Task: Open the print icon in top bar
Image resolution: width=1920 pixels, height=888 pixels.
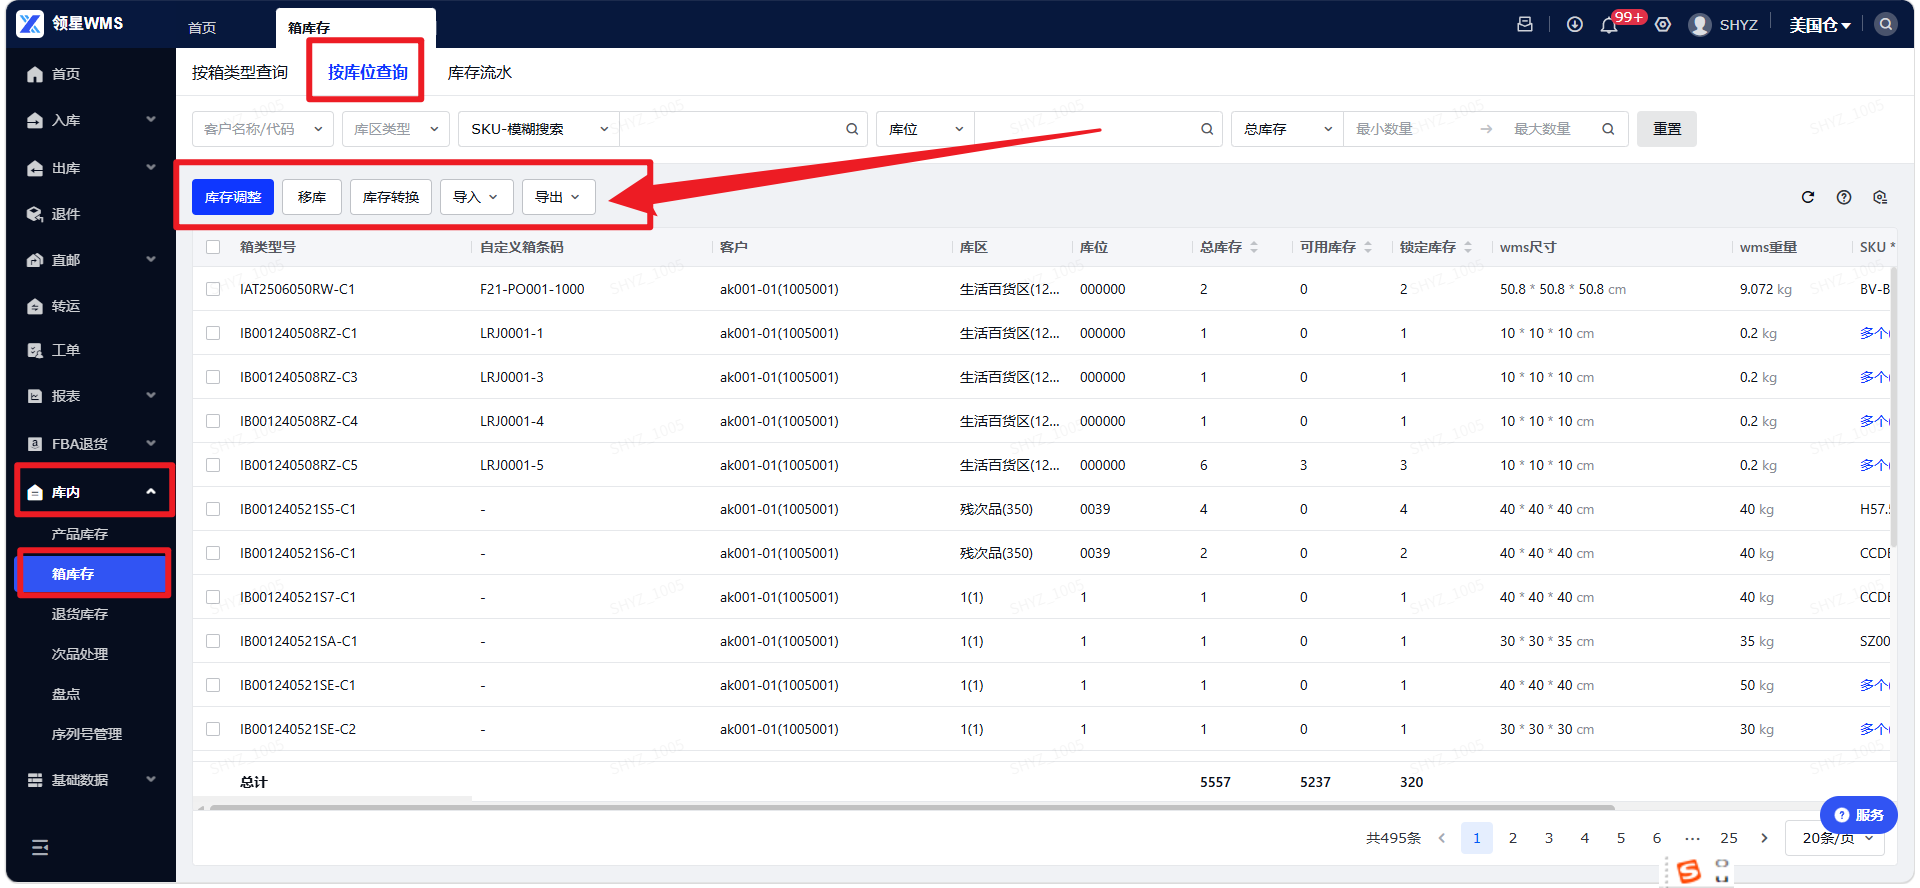Action: 1525,24
